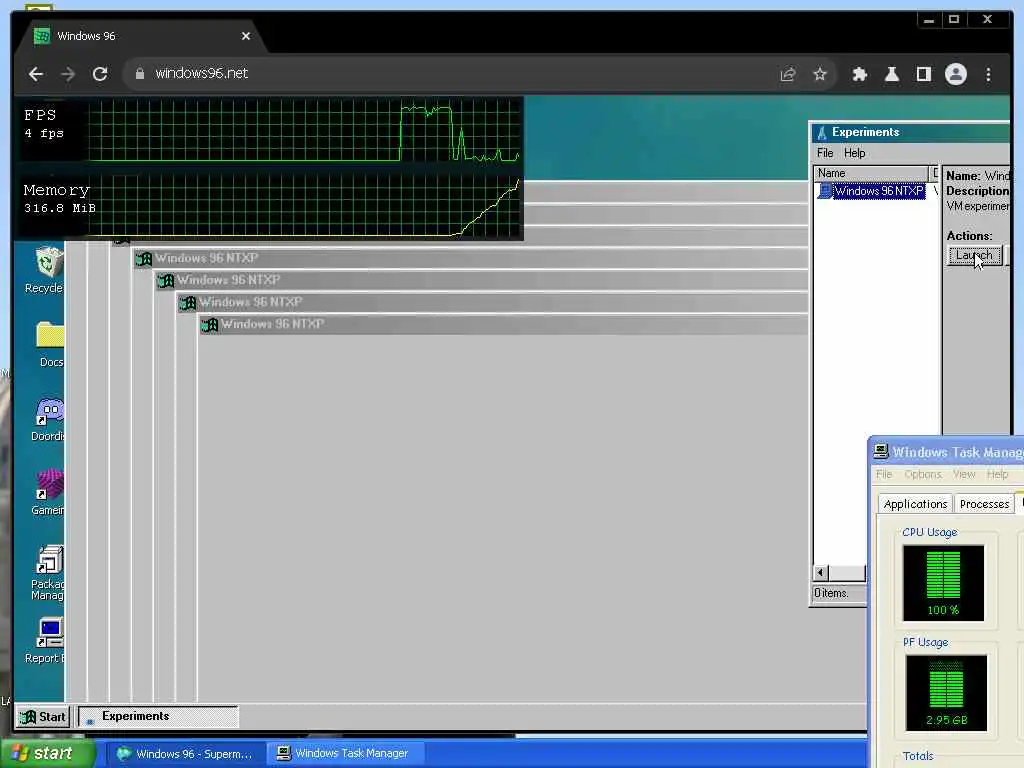Click the Windows 96 Start button
1024x768 pixels.
(x=43, y=716)
